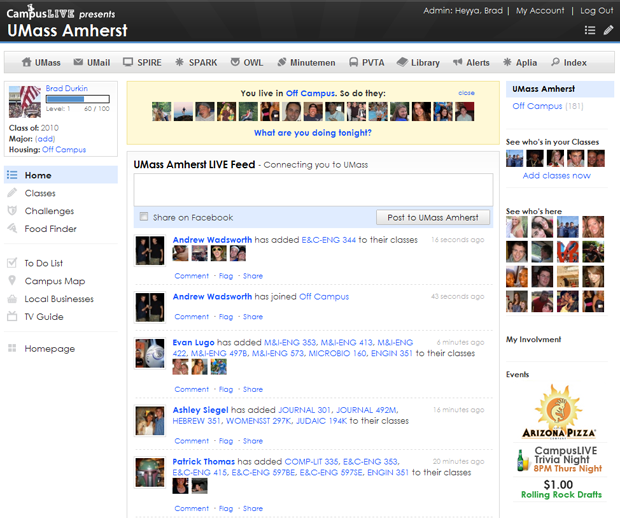Click the Log Out link
Viewport: 620px width, 518px height.
(x=596, y=10)
